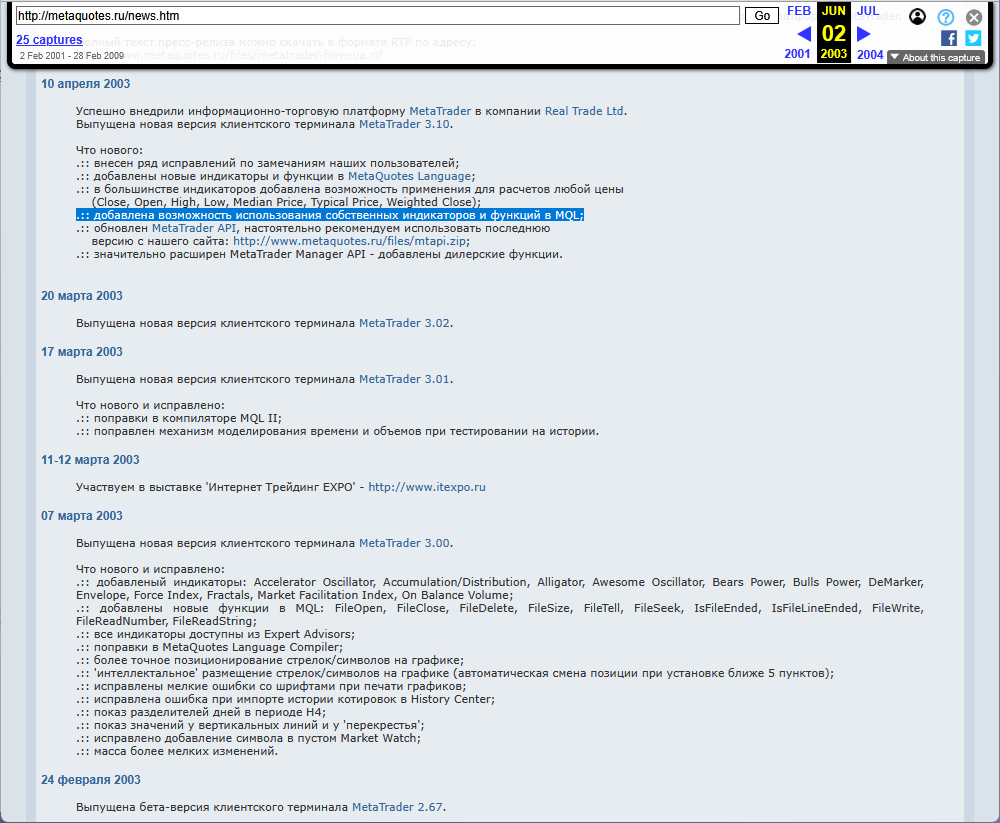This screenshot has width=1000, height=823.
Task: Select year 2001 in timeline
Action: point(797,54)
